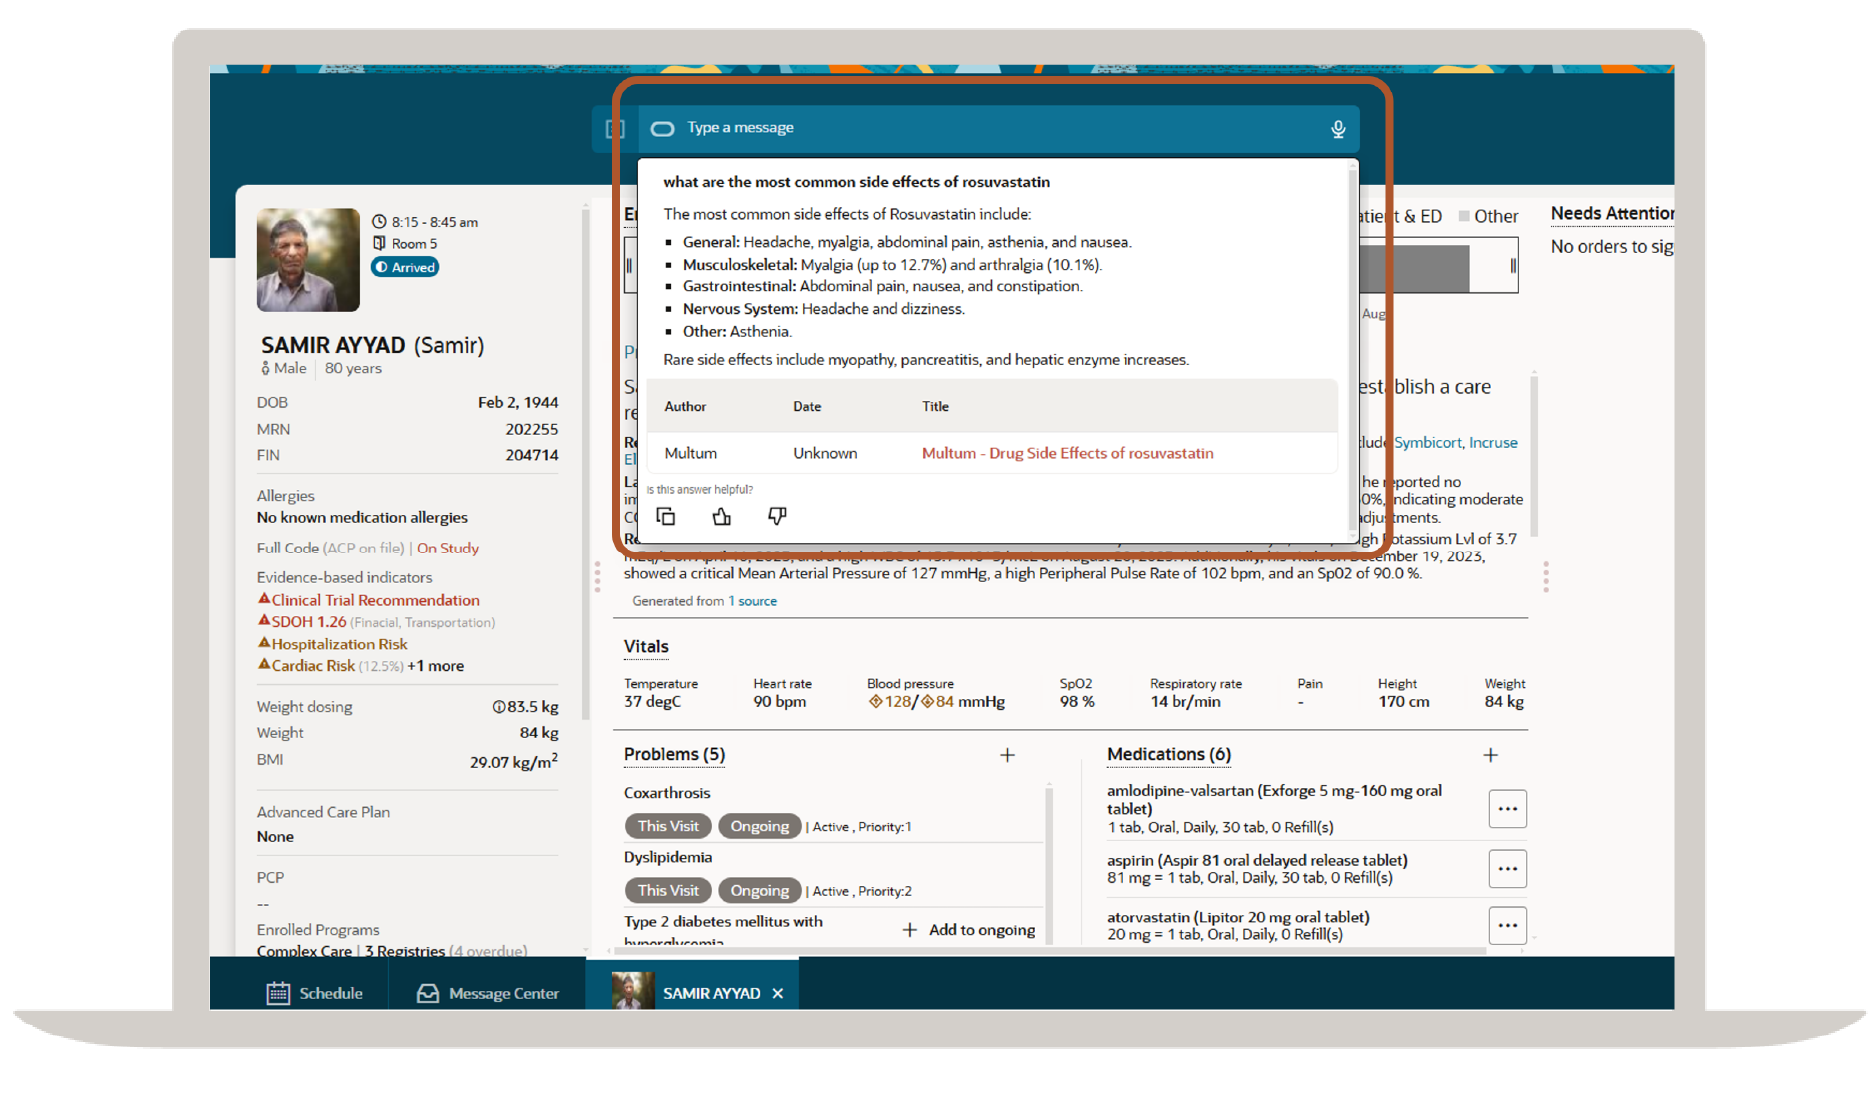This screenshot has width=1875, height=1106.
Task: Open the Message Center envelope icon
Action: click(x=426, y=992)
